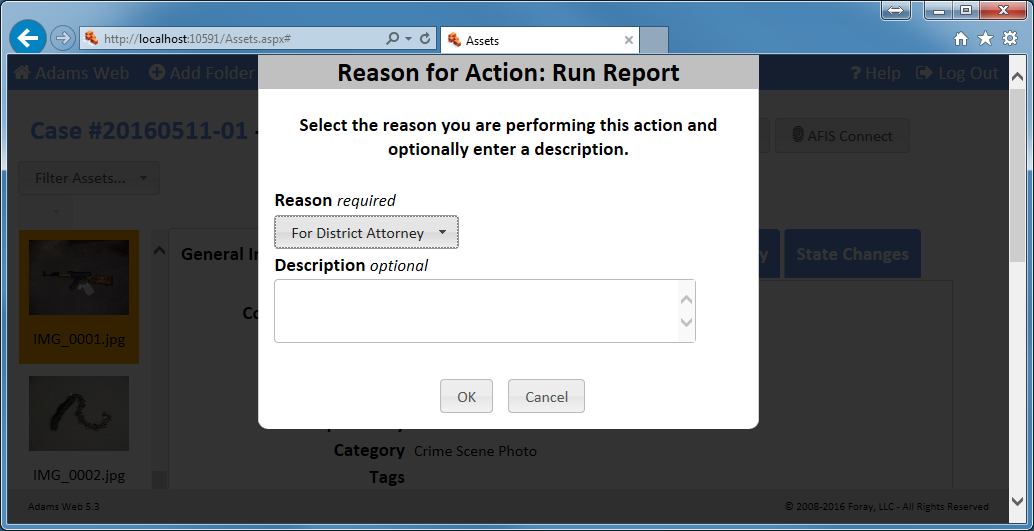
Task: Switch to the State Changes tab
Action: [852, 254]
